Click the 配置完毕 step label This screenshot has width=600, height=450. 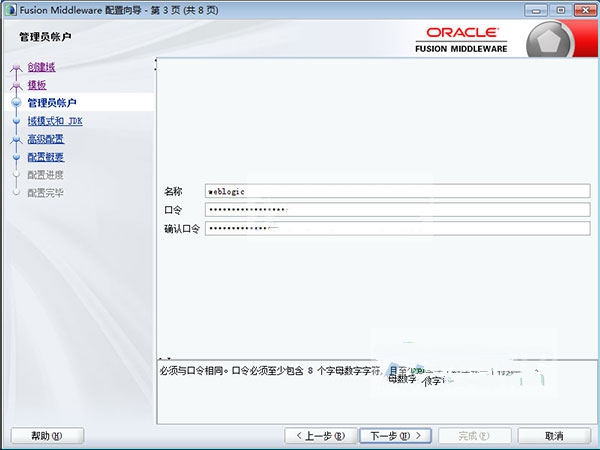pos(45,193)
